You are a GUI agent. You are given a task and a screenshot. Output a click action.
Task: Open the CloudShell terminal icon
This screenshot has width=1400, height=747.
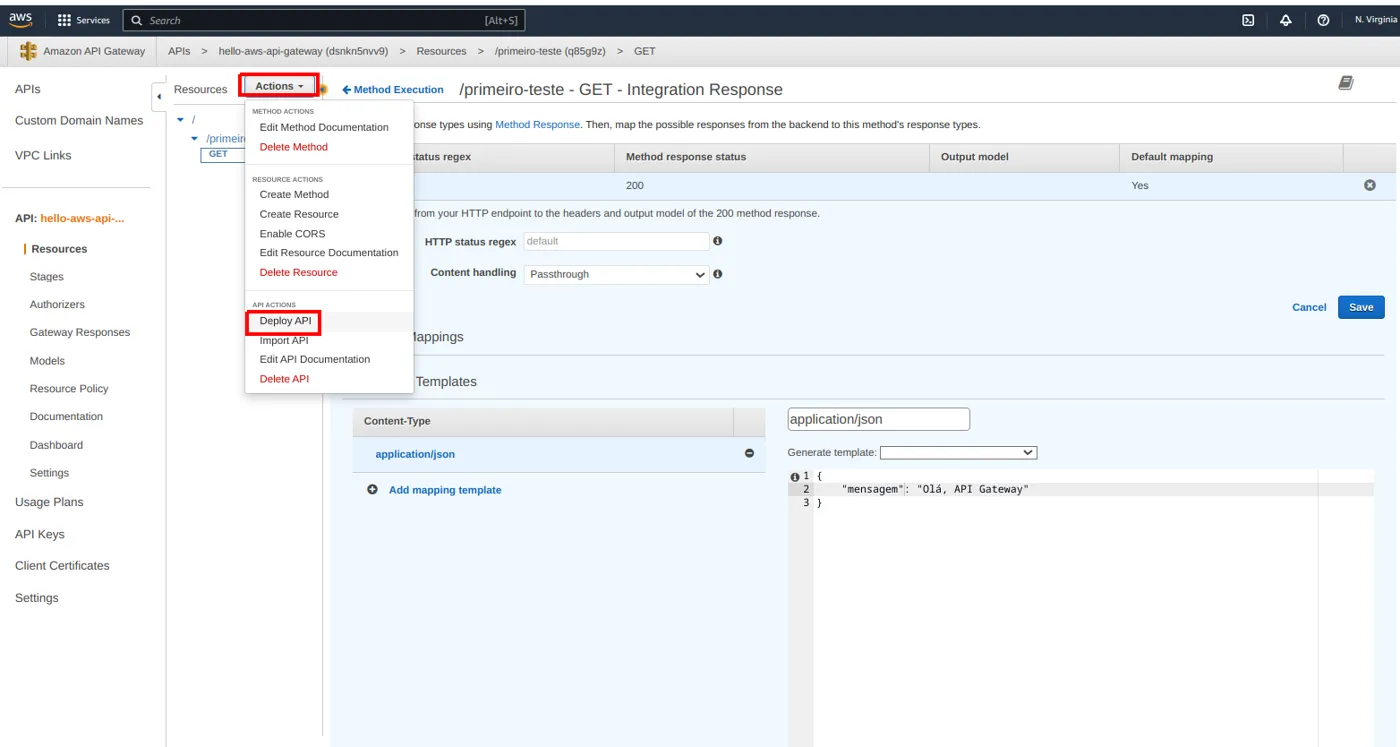1248,20
